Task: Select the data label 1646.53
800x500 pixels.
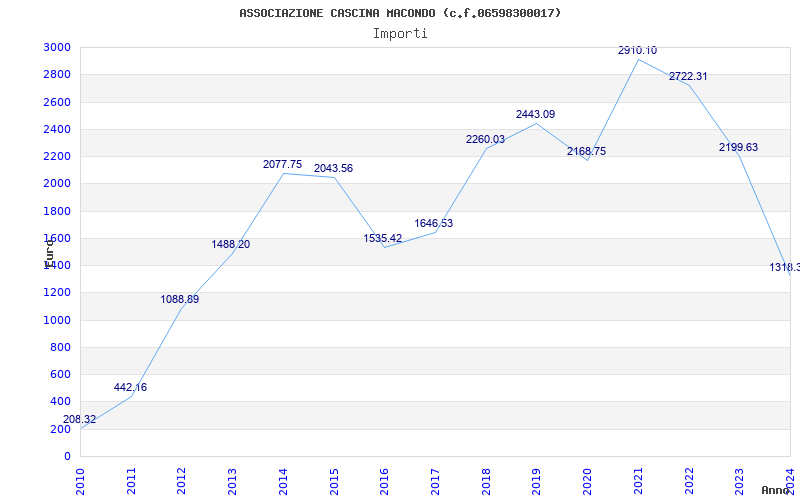Action: [x=433, y=223]
